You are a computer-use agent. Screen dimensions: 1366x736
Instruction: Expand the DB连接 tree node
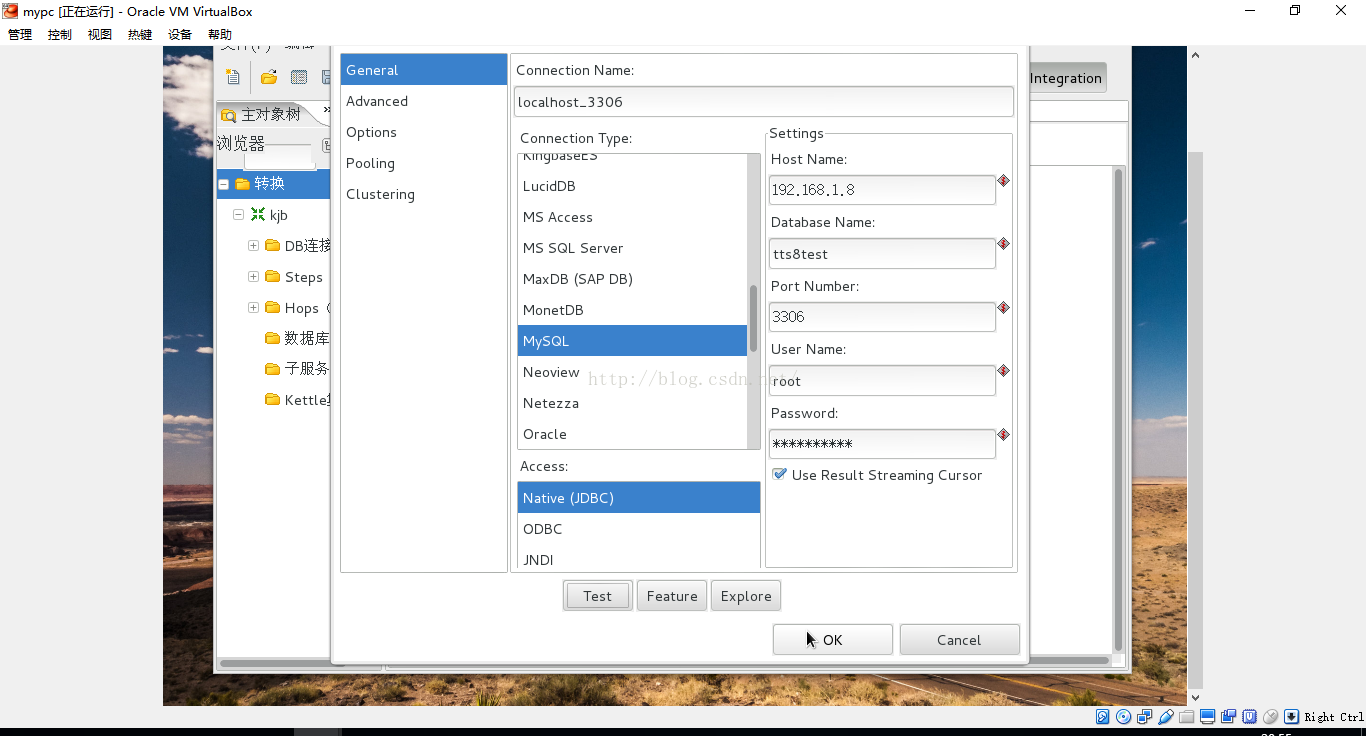coord(253,245)
